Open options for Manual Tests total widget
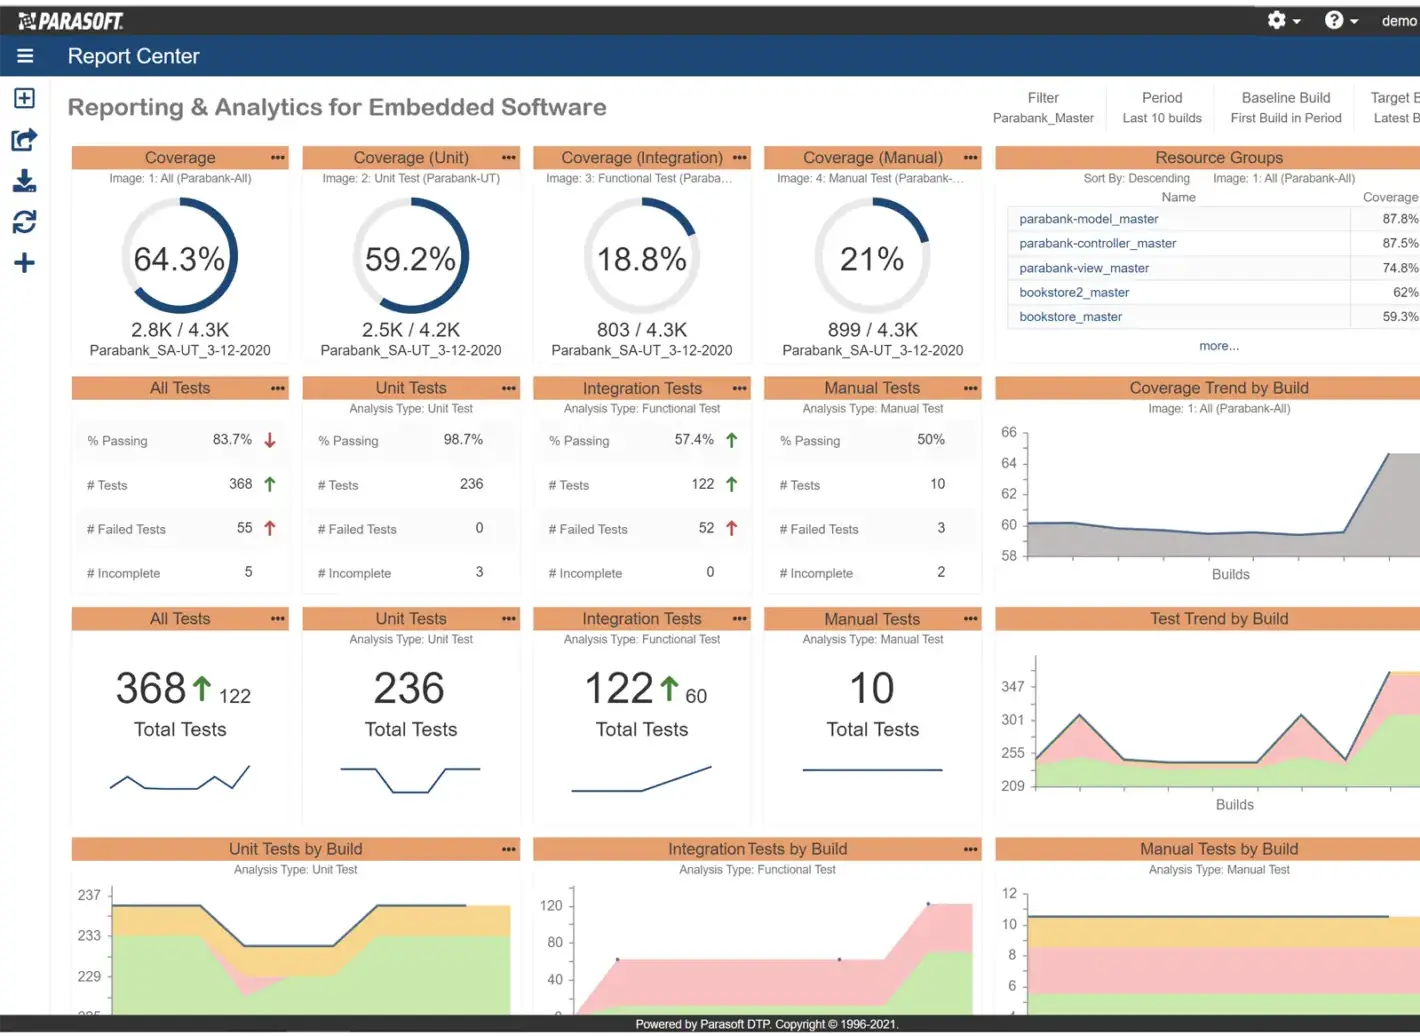1420x1036 pixels. [971, 619]
